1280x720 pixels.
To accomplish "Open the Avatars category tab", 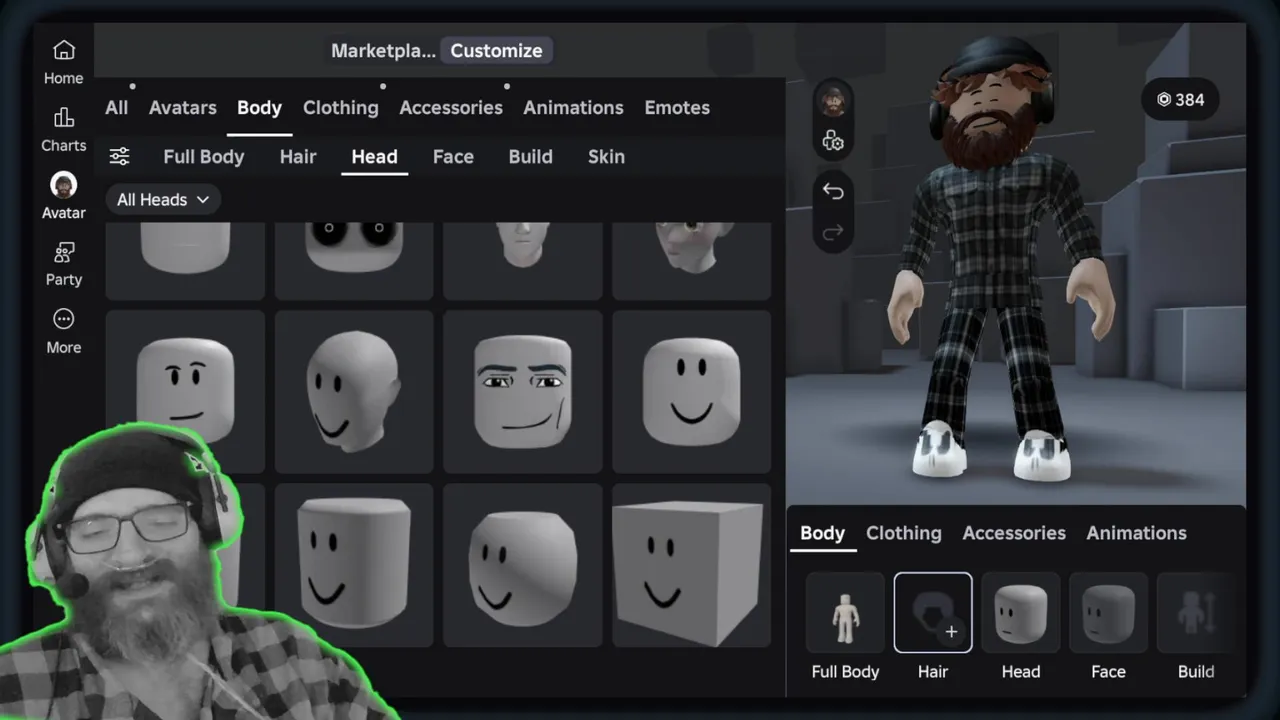I will pos(183,107).
